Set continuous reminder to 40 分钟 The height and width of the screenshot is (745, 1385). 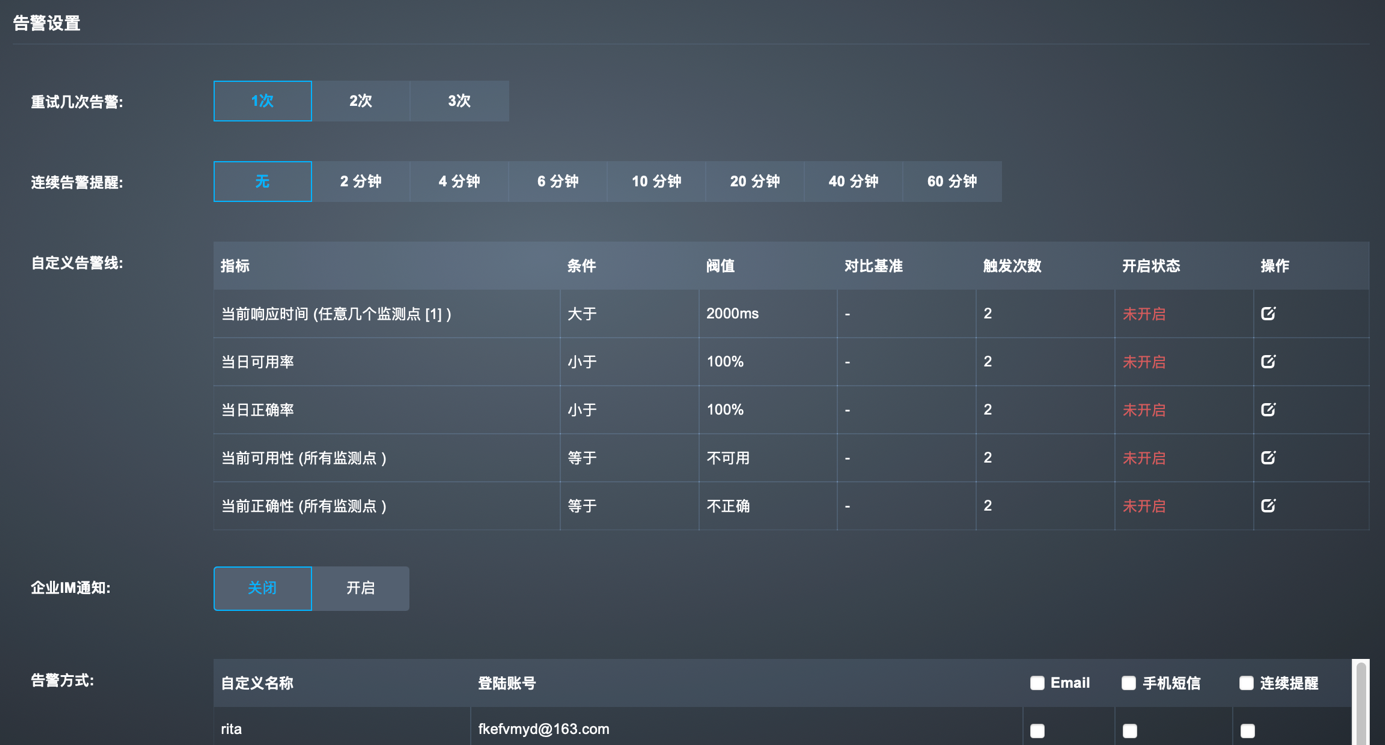[x=853, y=181]
